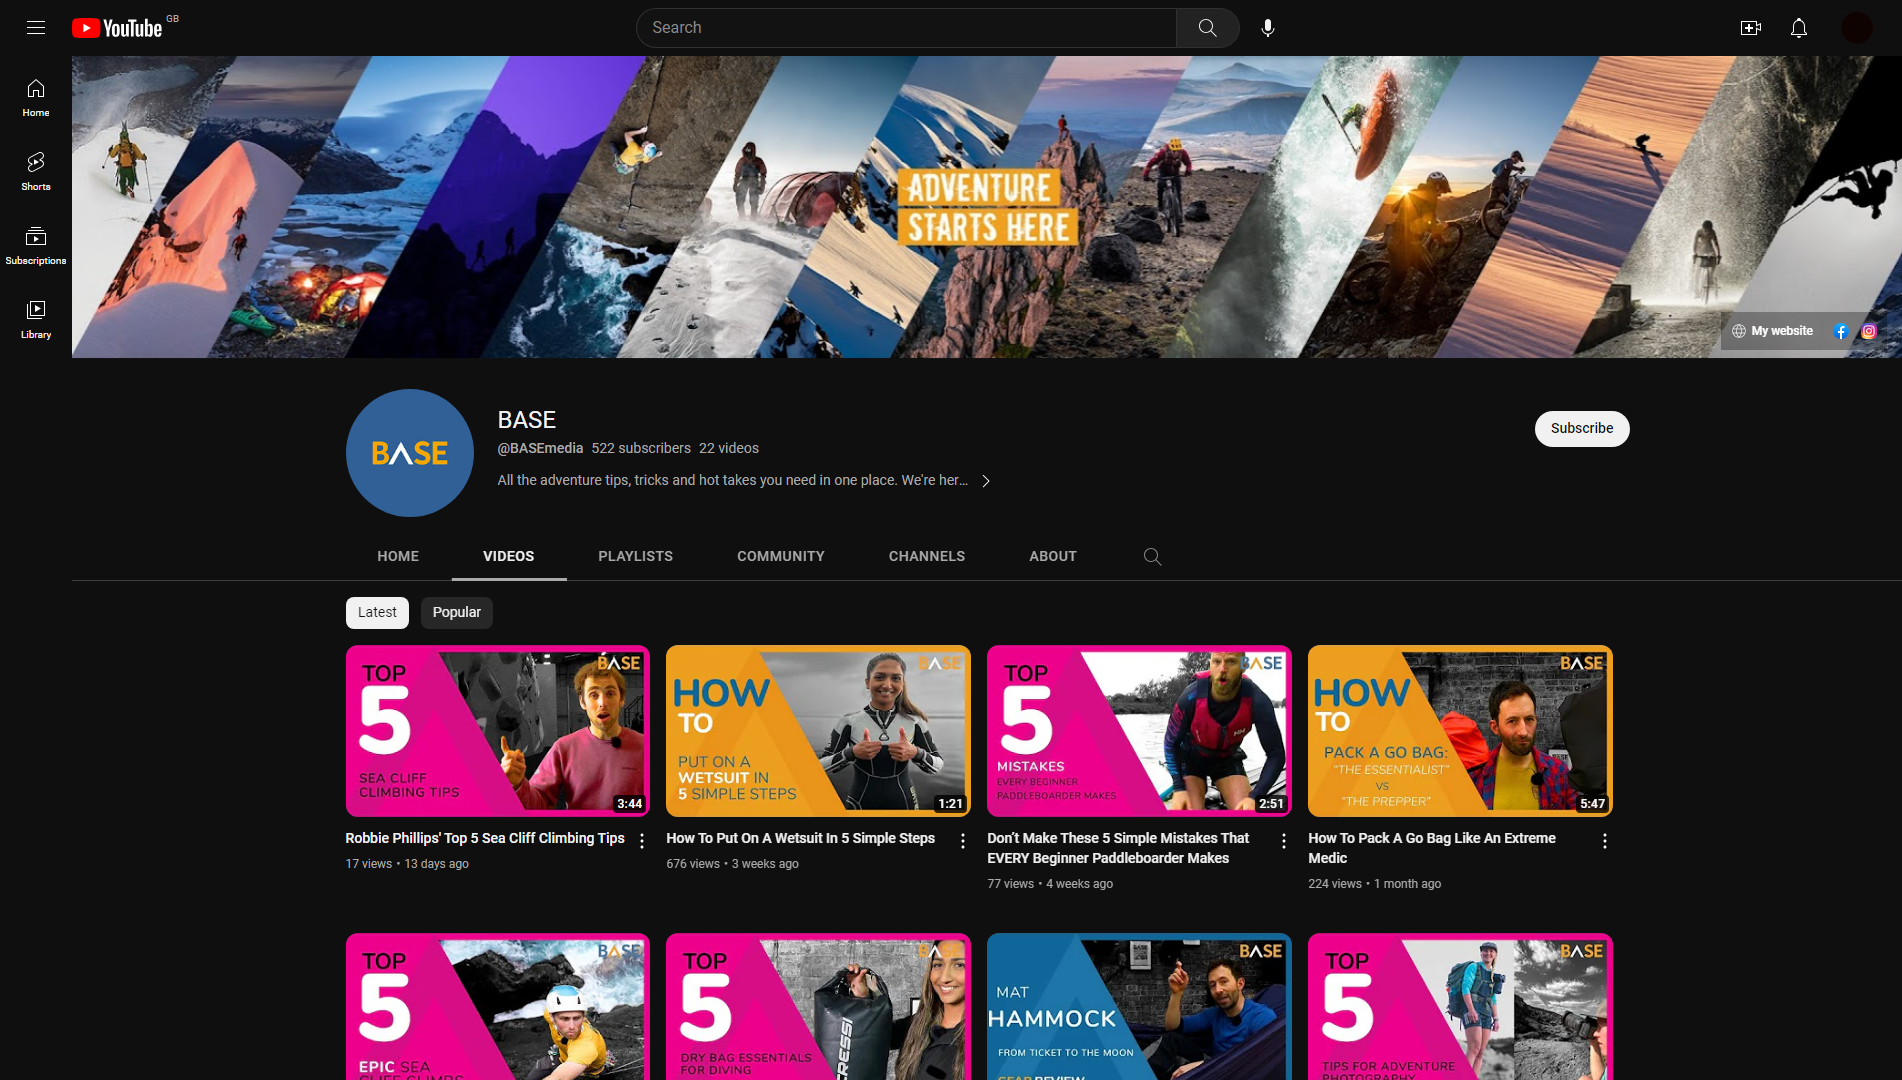Open options menu for Sea Cliff Climbing Tips video
Screen dimensions: 1902x1080
(642, 841)
